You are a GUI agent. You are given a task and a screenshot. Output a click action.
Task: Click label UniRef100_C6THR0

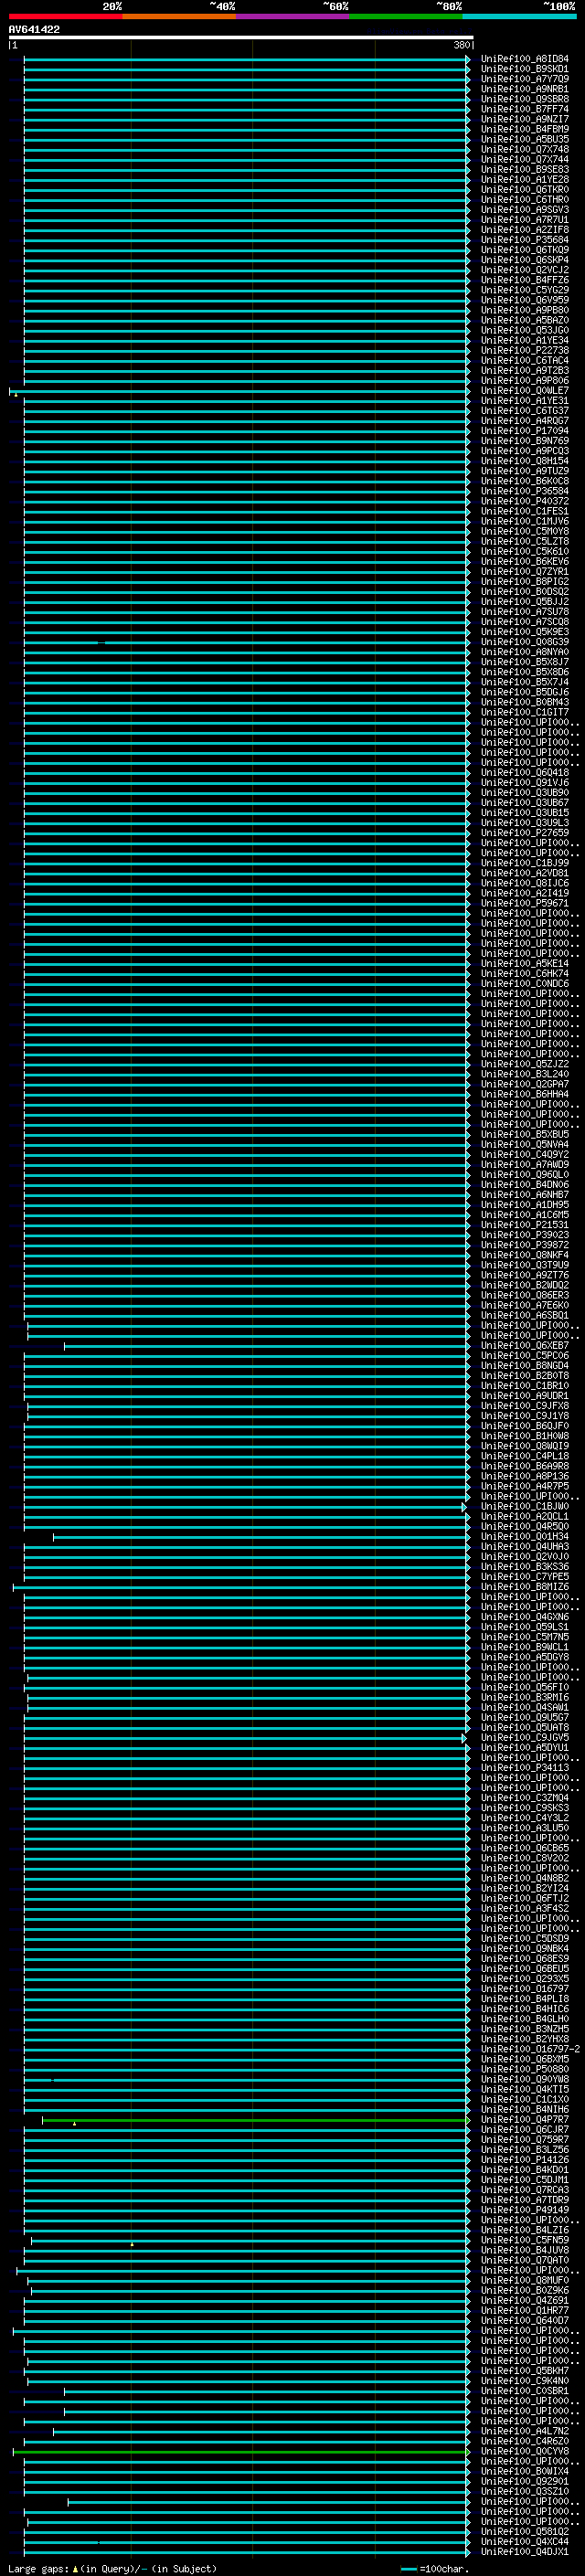[x=525, y=199]
